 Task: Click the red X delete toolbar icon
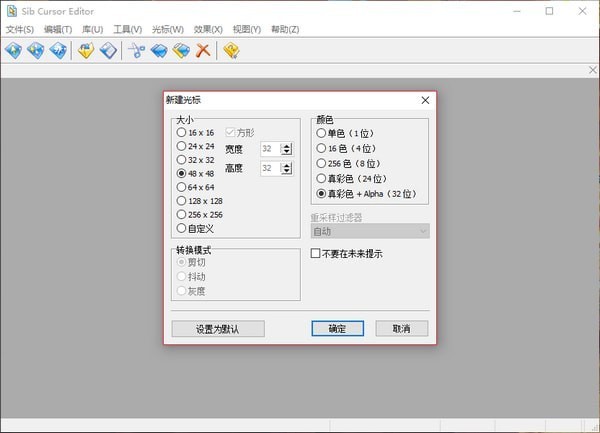point(203,50)
